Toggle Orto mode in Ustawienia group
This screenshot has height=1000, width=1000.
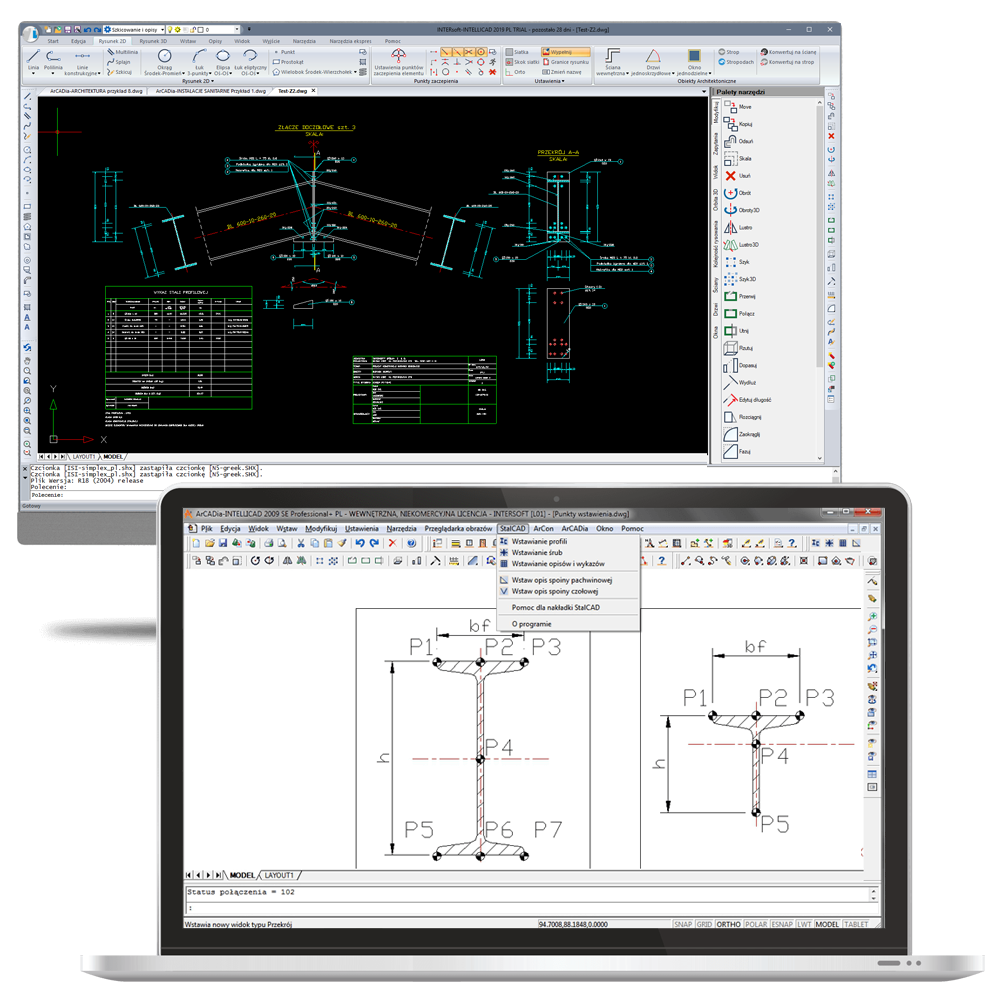(516, 72)
